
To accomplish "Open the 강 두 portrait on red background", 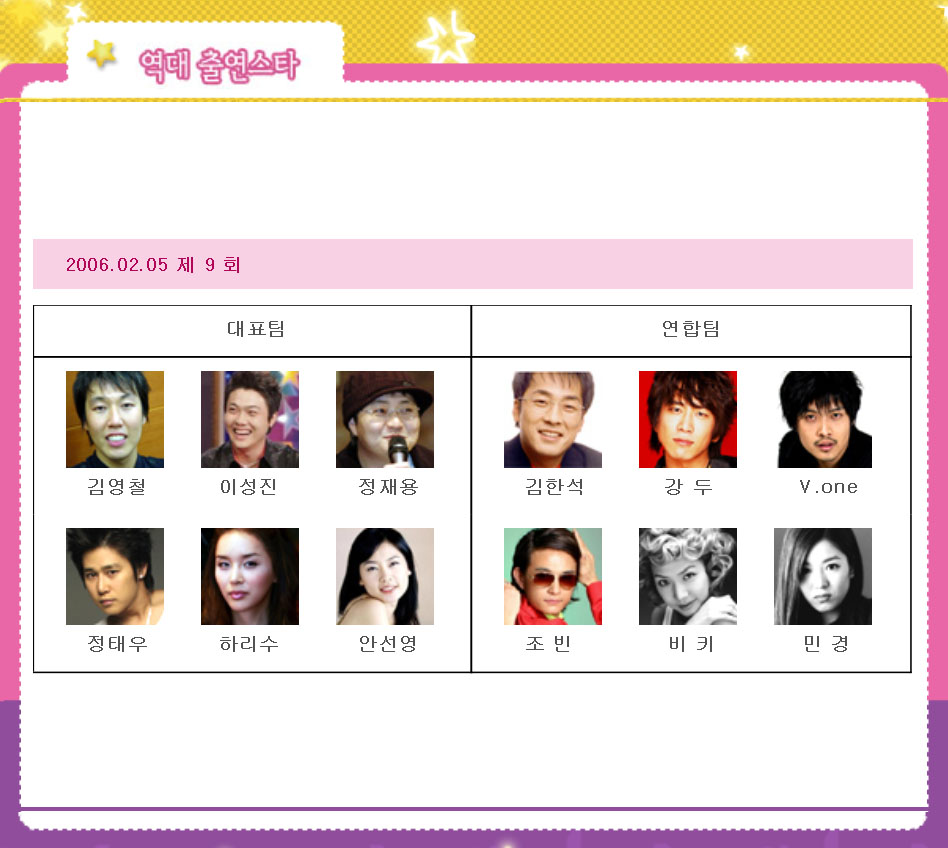I will (688, 419).
